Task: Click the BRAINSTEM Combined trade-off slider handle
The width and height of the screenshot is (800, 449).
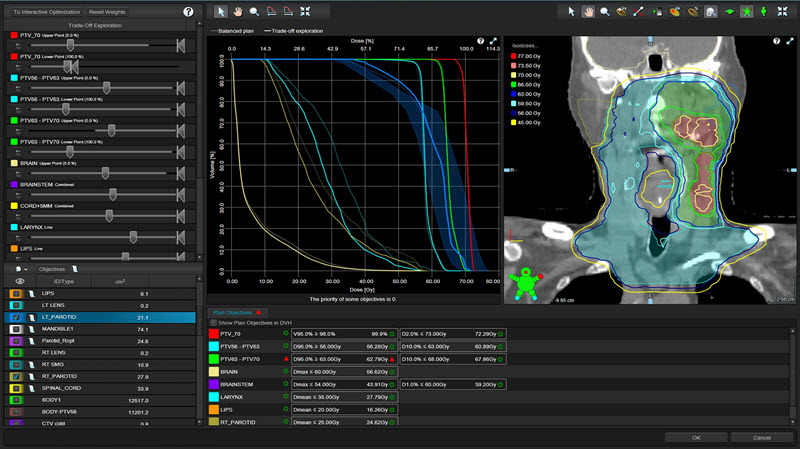Action: (x=112, y=193)
